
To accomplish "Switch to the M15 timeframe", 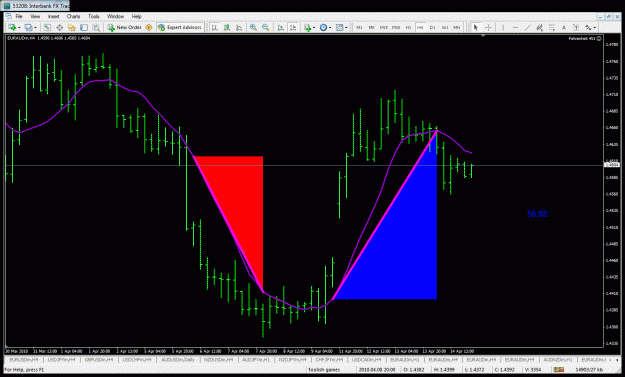I will (383, 27).
